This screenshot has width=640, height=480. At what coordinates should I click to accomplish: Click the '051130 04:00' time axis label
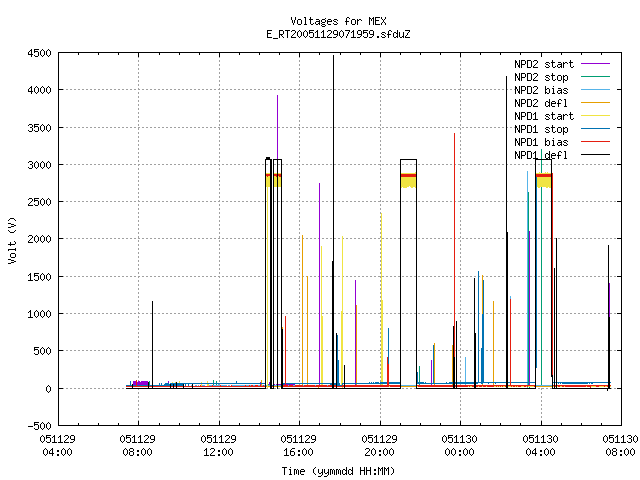540,446
